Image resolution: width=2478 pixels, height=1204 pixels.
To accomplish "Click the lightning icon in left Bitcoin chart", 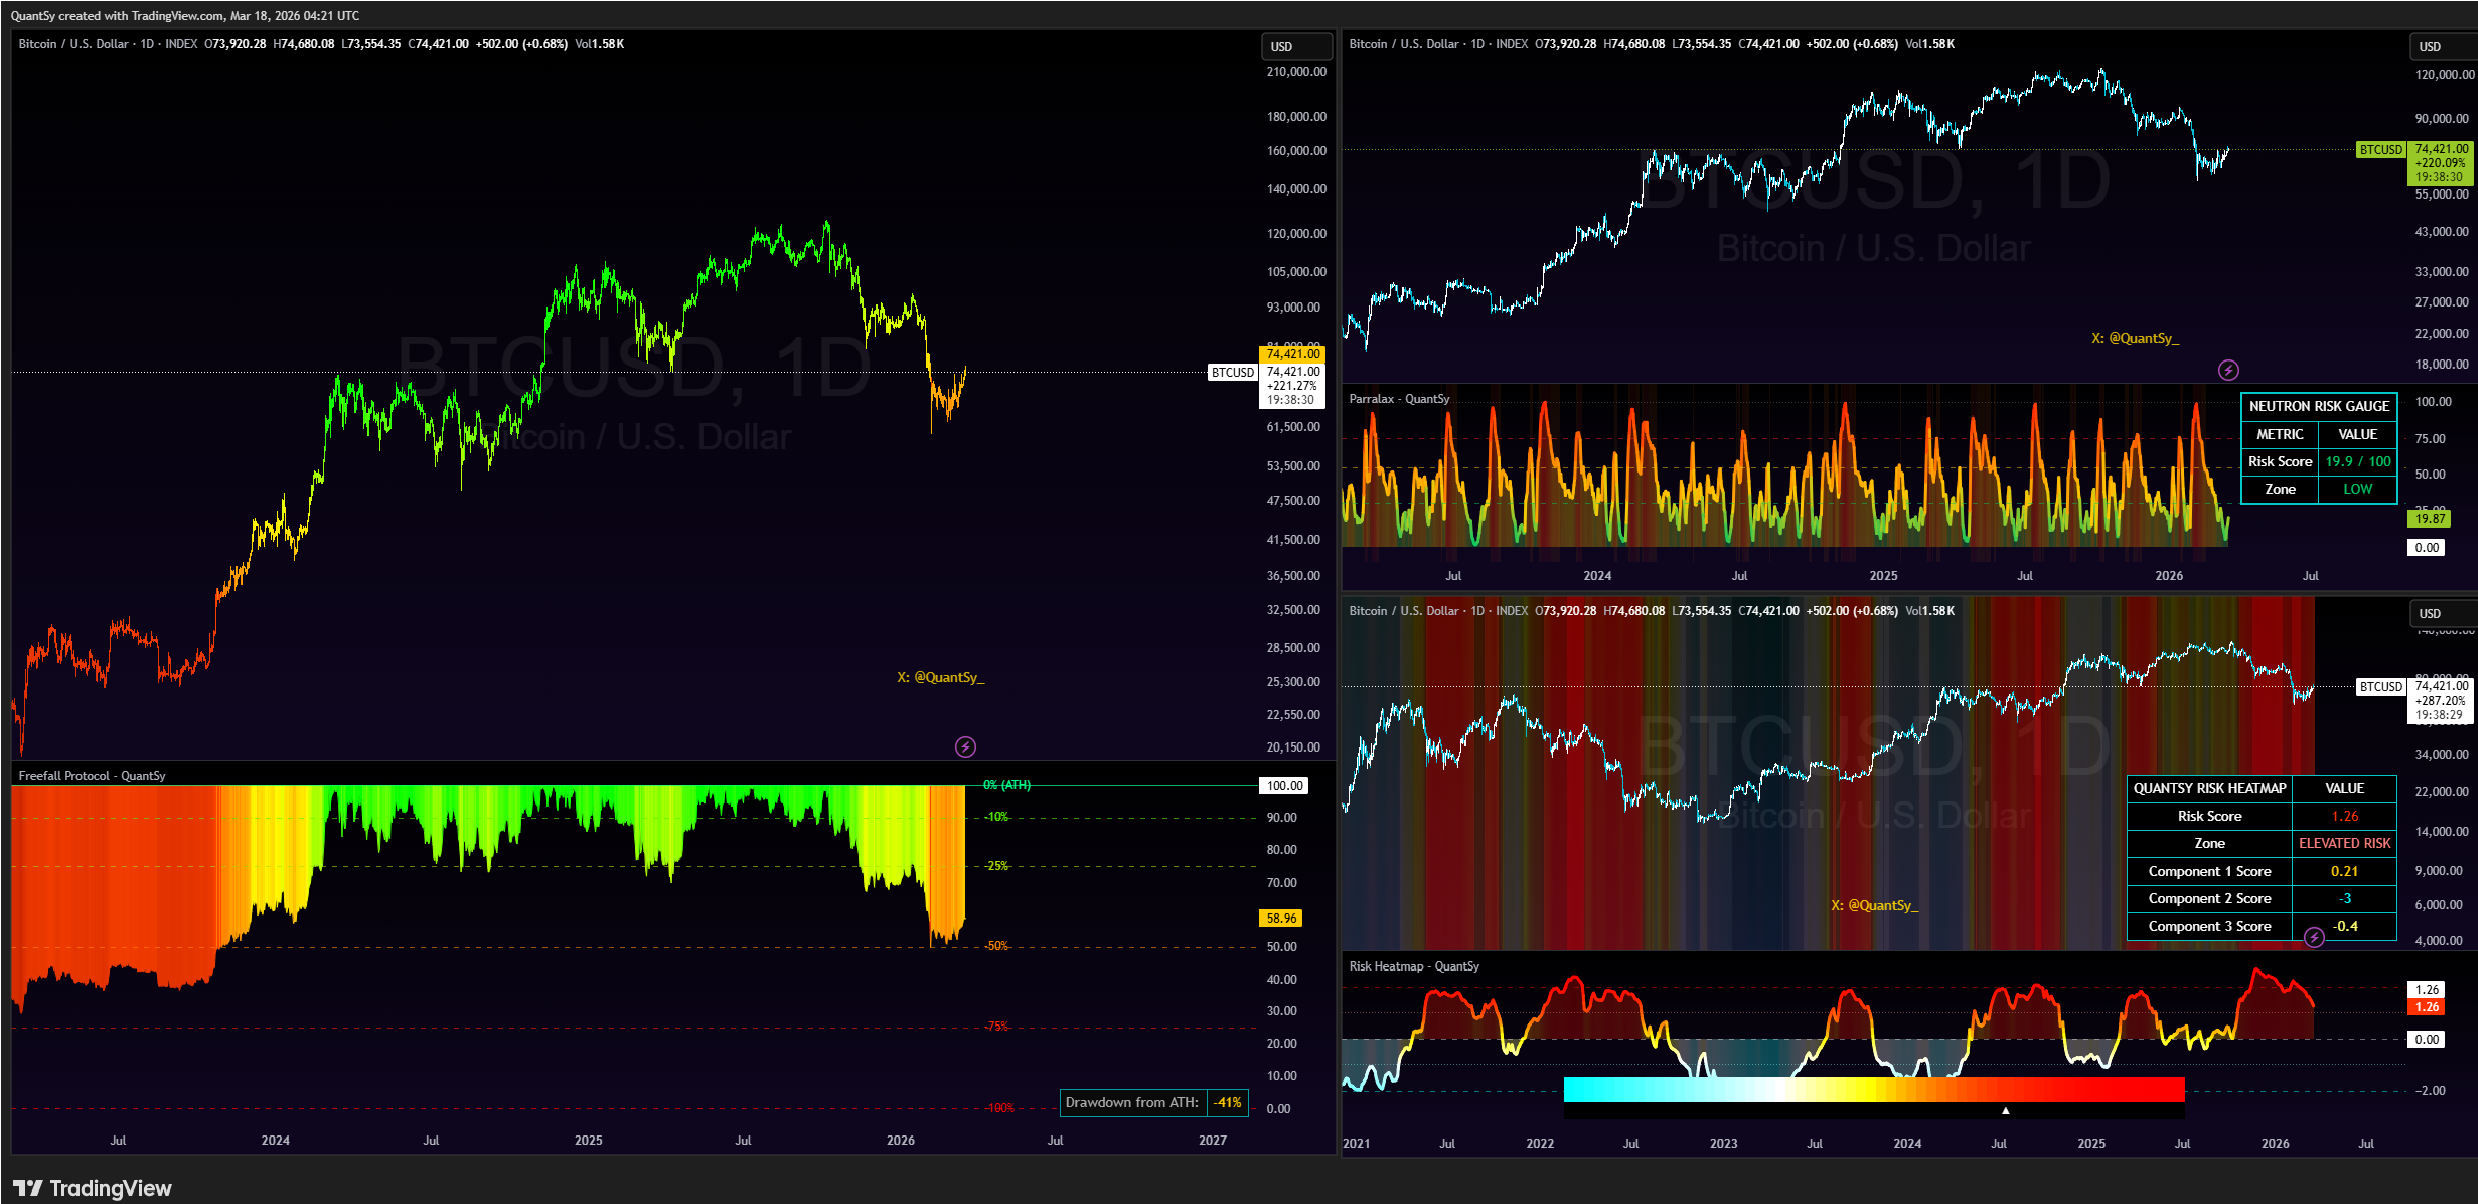I will click(965, 747).
